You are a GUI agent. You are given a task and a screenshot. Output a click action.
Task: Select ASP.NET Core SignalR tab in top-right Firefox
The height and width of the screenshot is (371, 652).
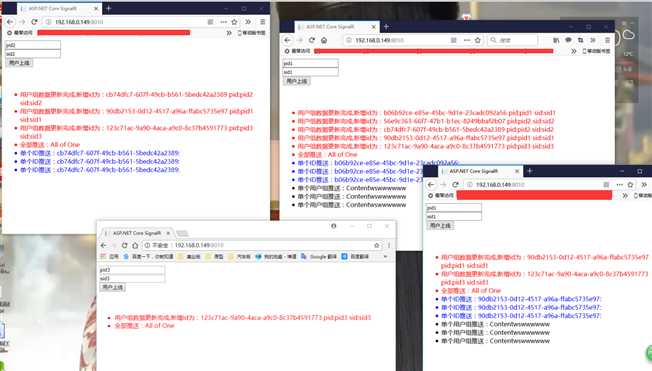coord(337,27)
